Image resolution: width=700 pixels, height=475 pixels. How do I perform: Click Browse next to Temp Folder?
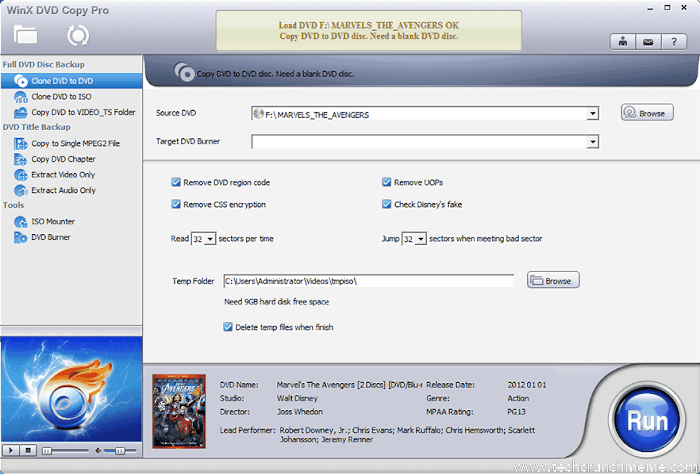[x=553, y=280]
